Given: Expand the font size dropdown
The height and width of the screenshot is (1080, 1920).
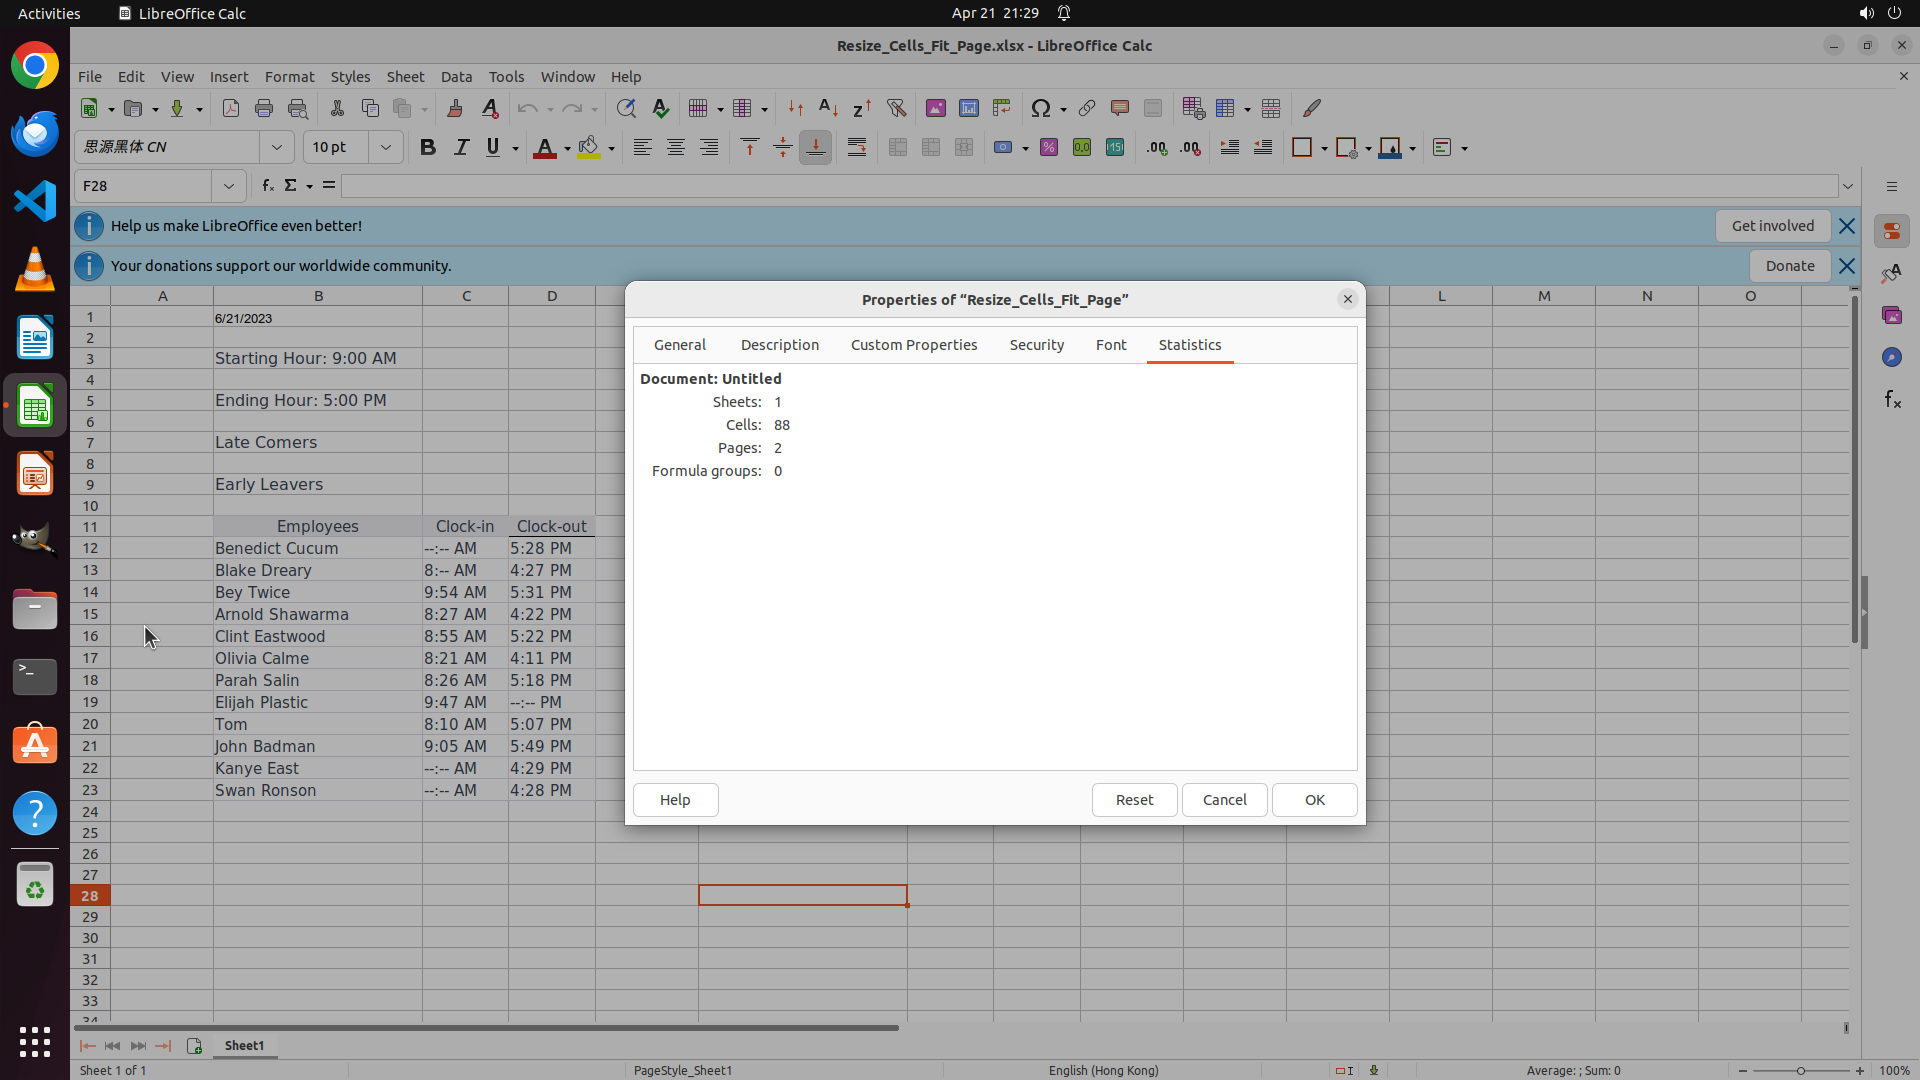Looking at the screenshot, I should (385, 147).
